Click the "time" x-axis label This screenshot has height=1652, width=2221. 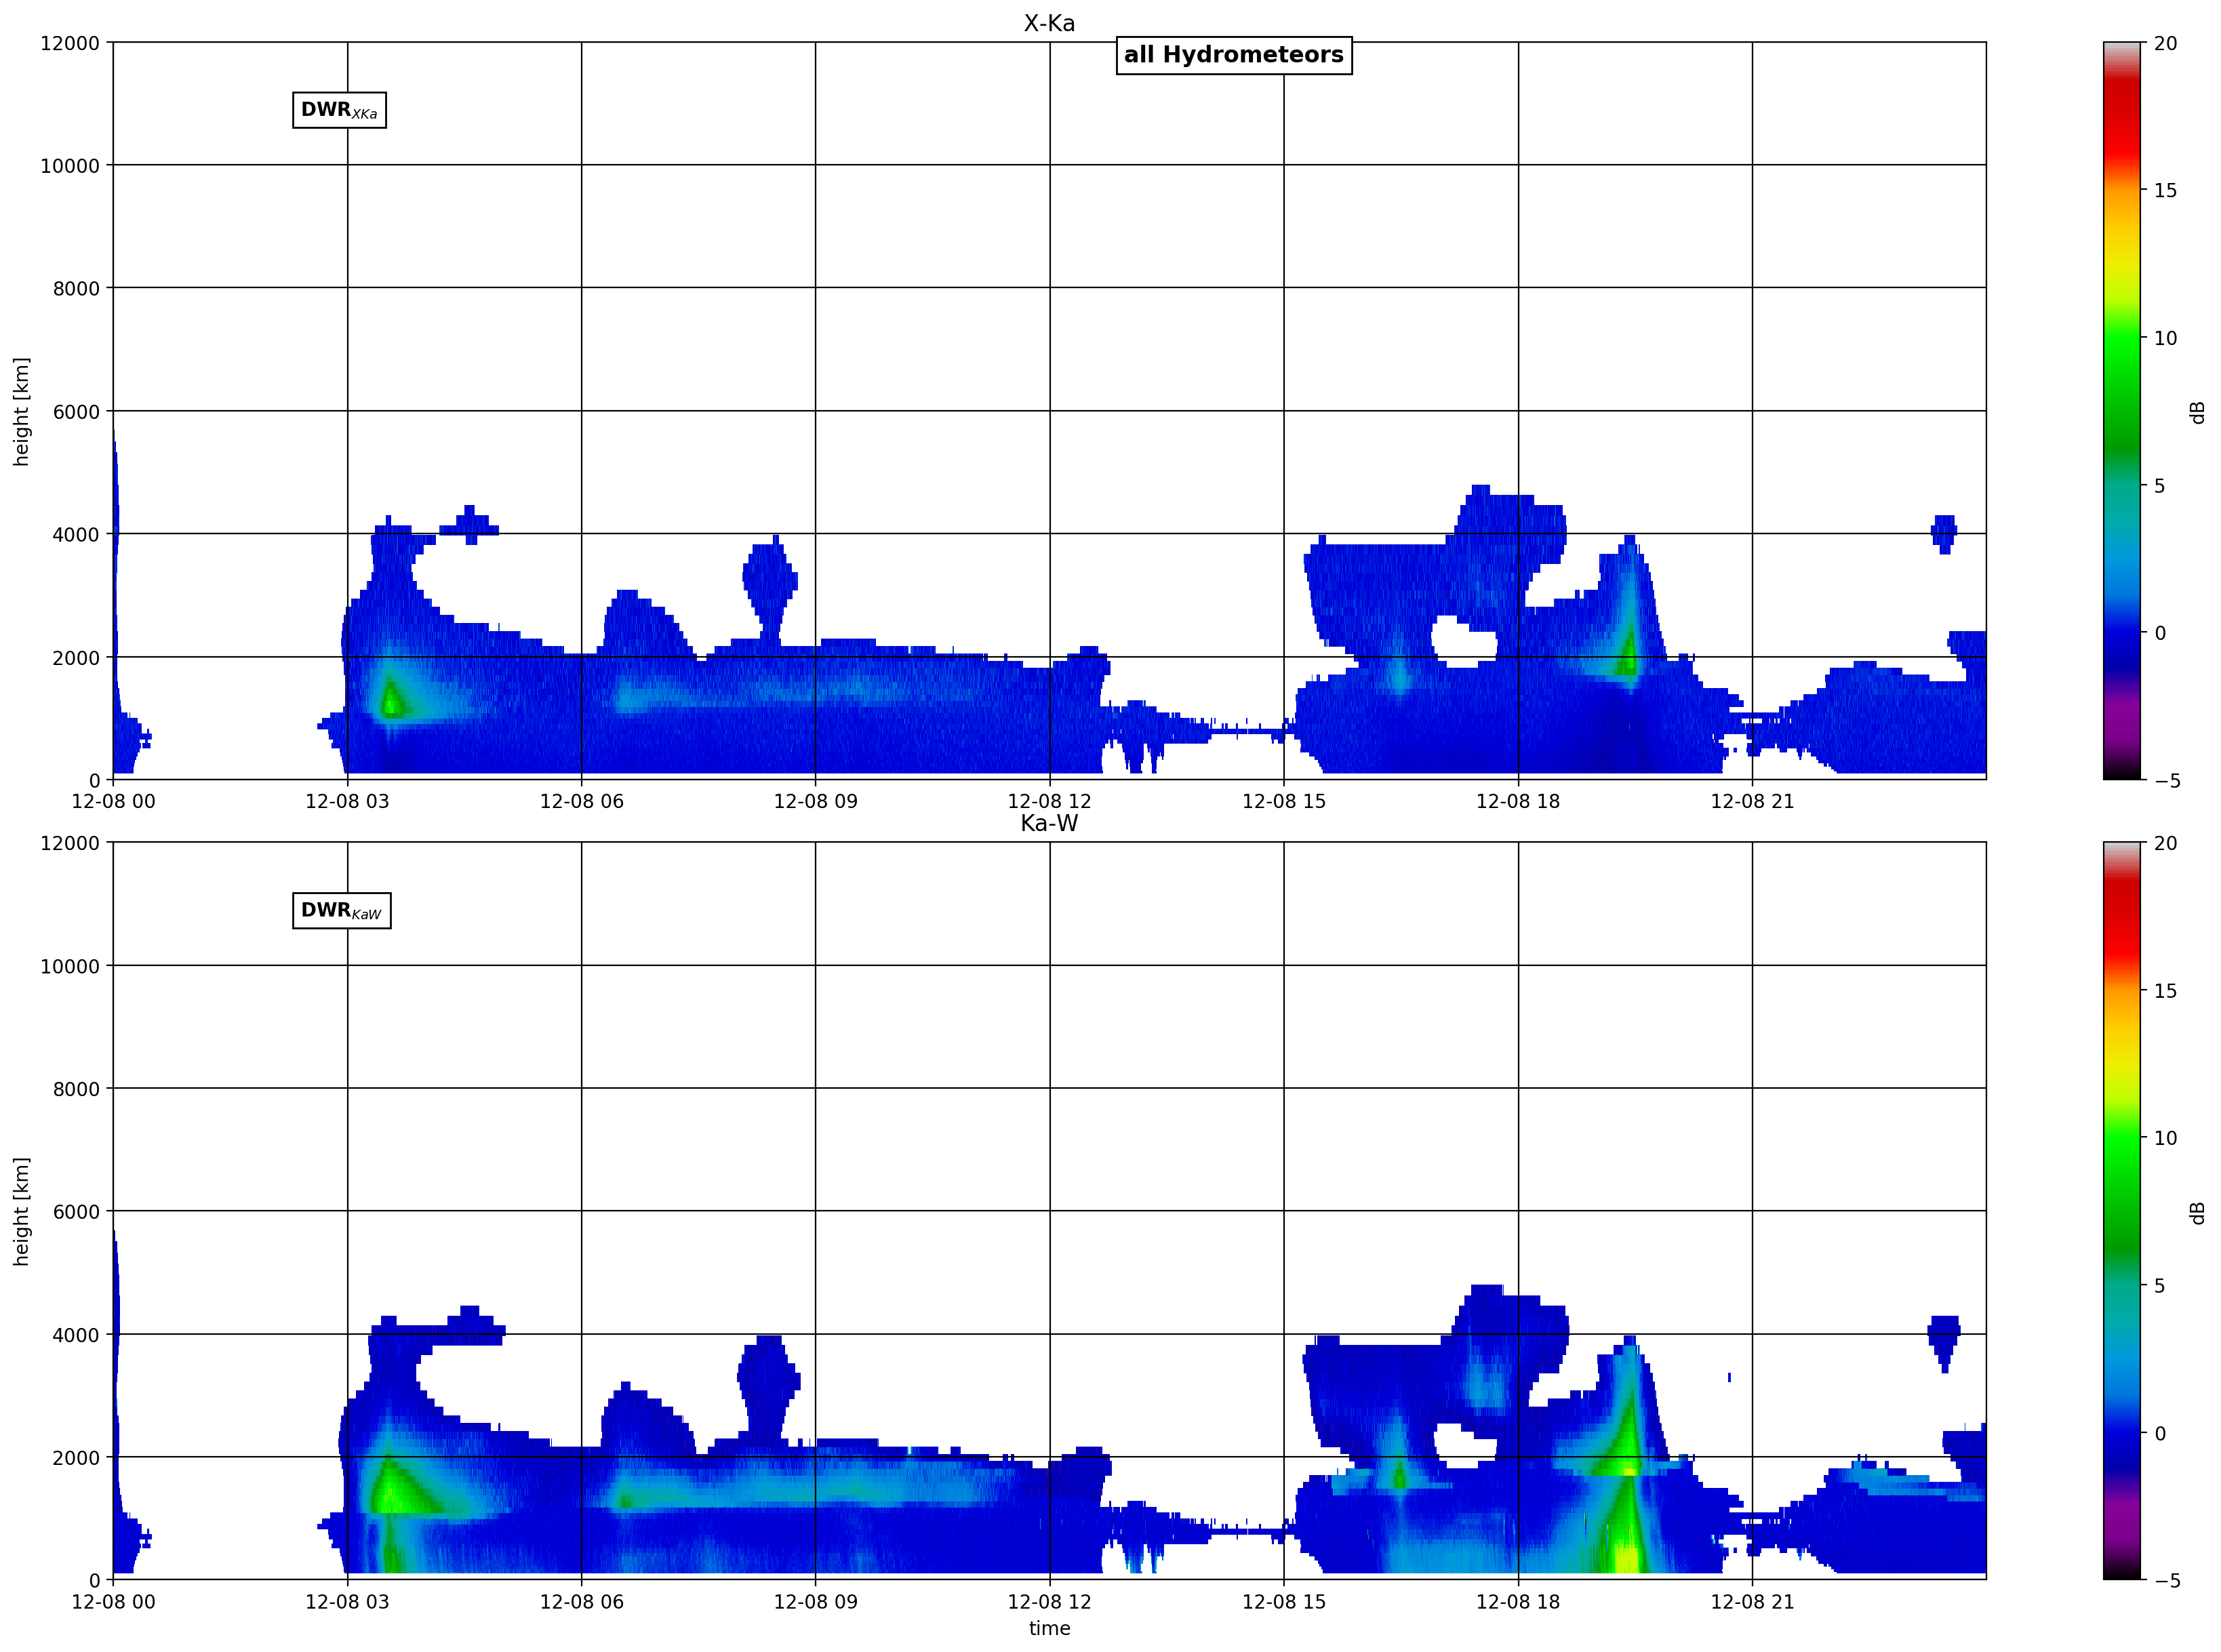1049,1628
